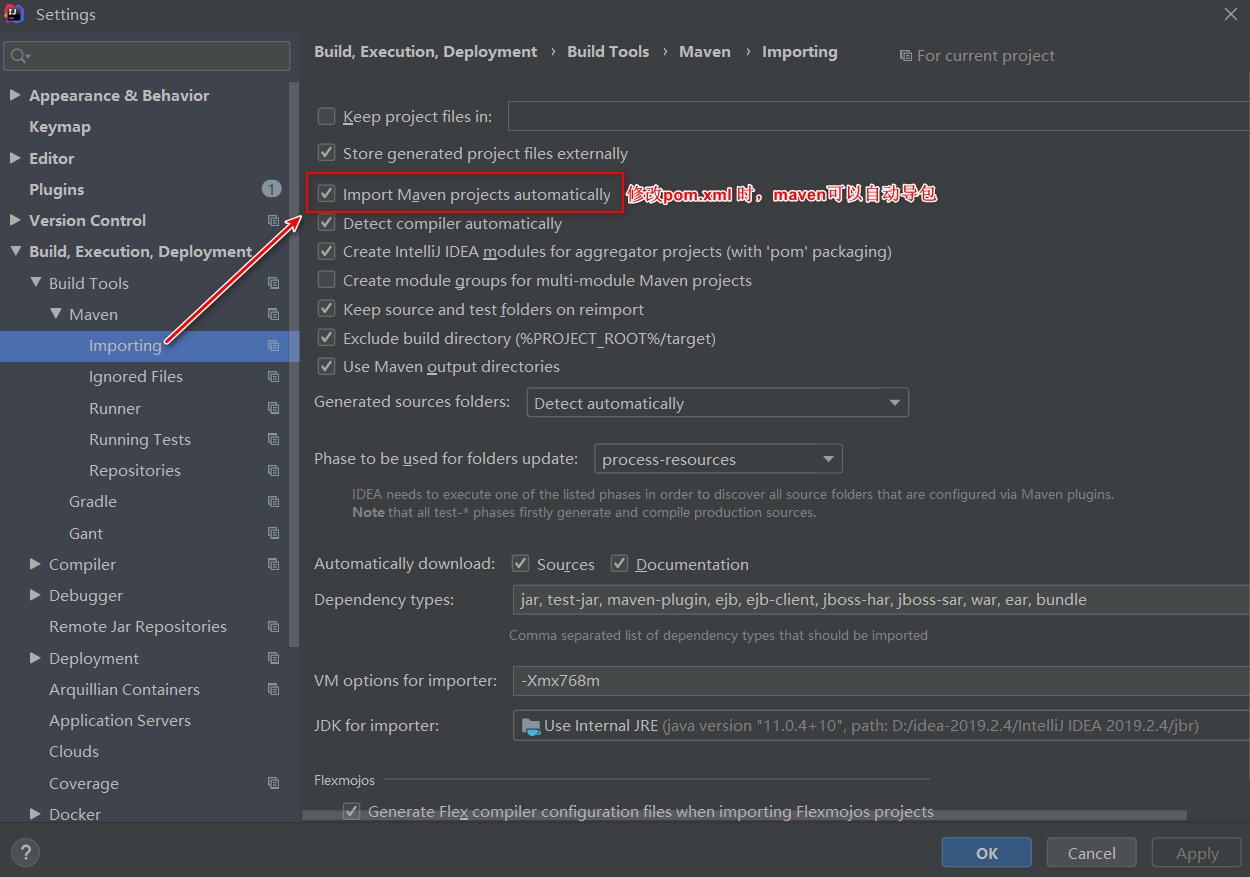Expand the Compiler node

[x=35, y=564]
